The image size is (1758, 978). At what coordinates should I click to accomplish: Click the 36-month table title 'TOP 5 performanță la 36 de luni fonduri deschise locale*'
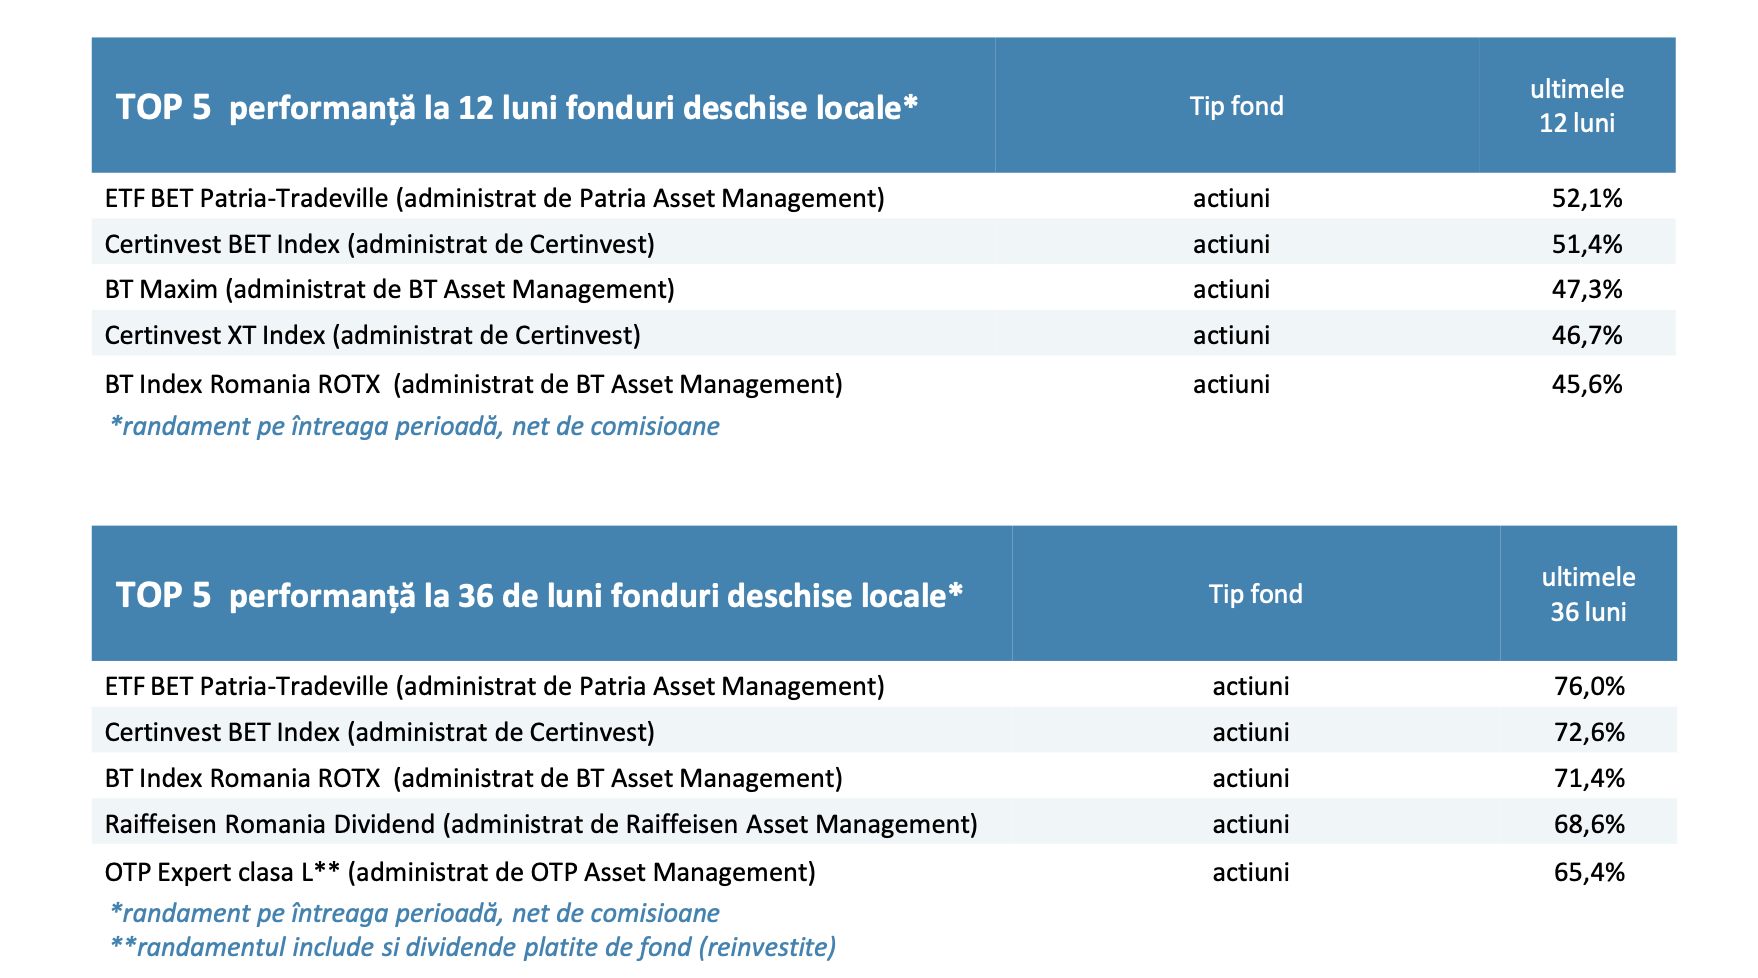[540, 595]
